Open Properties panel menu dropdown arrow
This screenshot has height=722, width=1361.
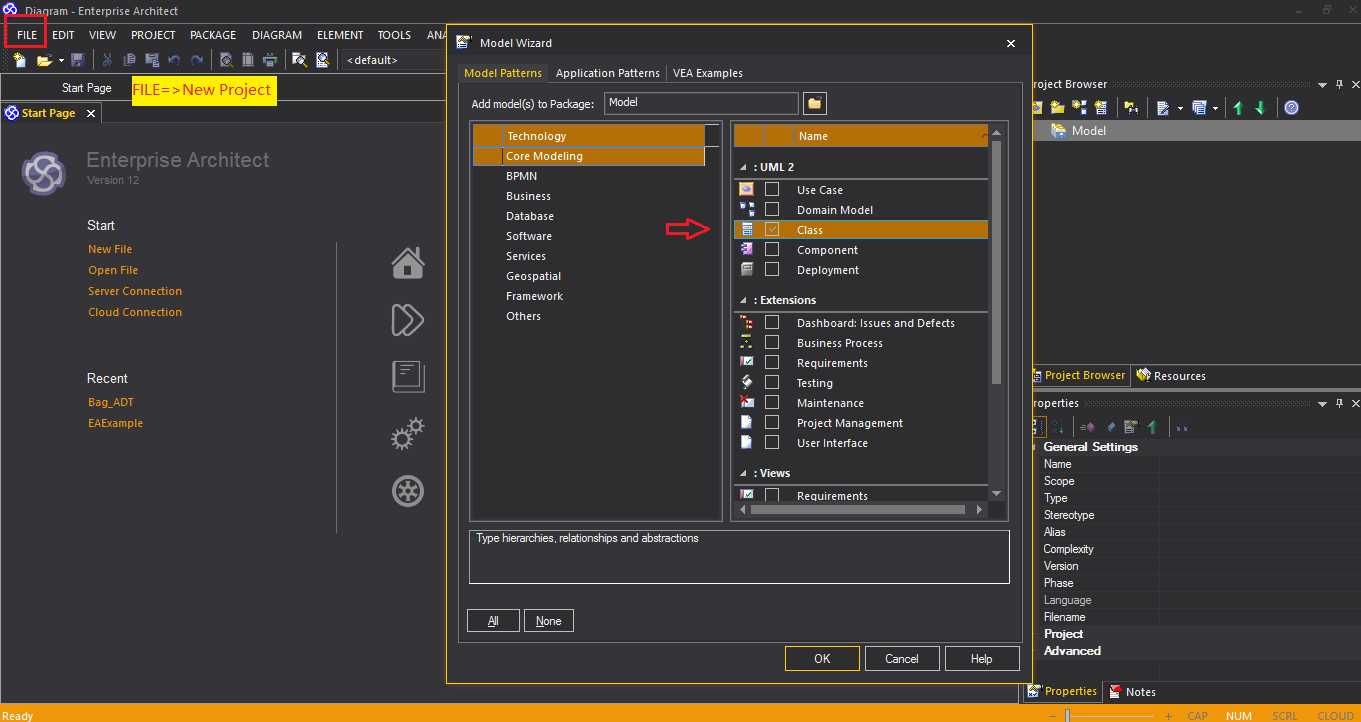[1322, 403]
